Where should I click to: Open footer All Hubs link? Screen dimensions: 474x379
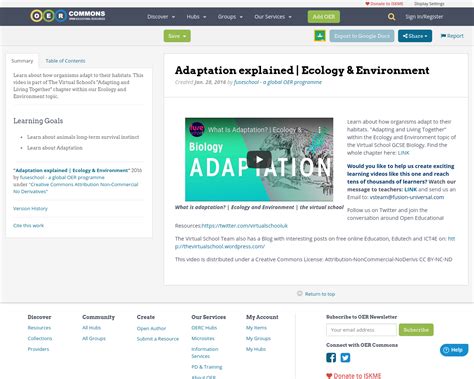point(91,328)
